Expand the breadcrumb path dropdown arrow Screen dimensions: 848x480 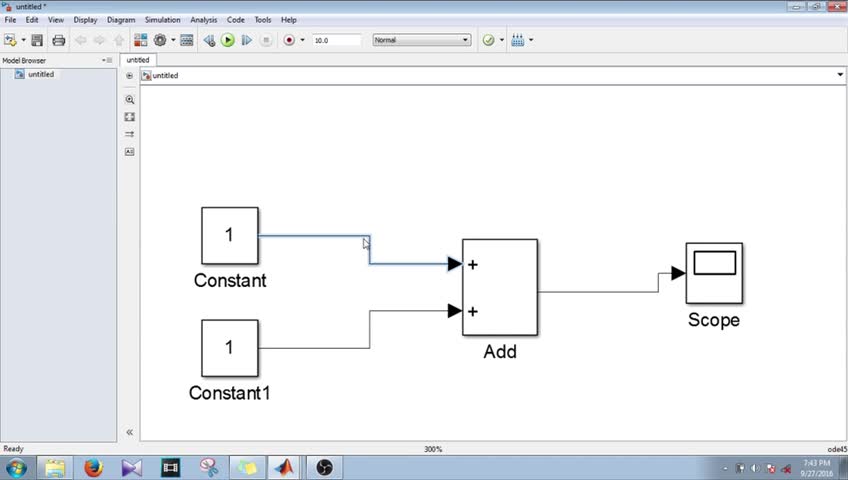click(x=840, y=75)
